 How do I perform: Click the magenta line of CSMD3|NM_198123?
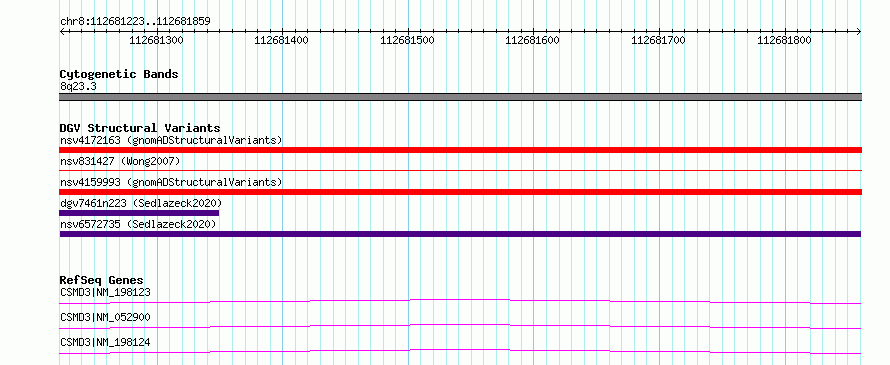click(x=460, y=301)
